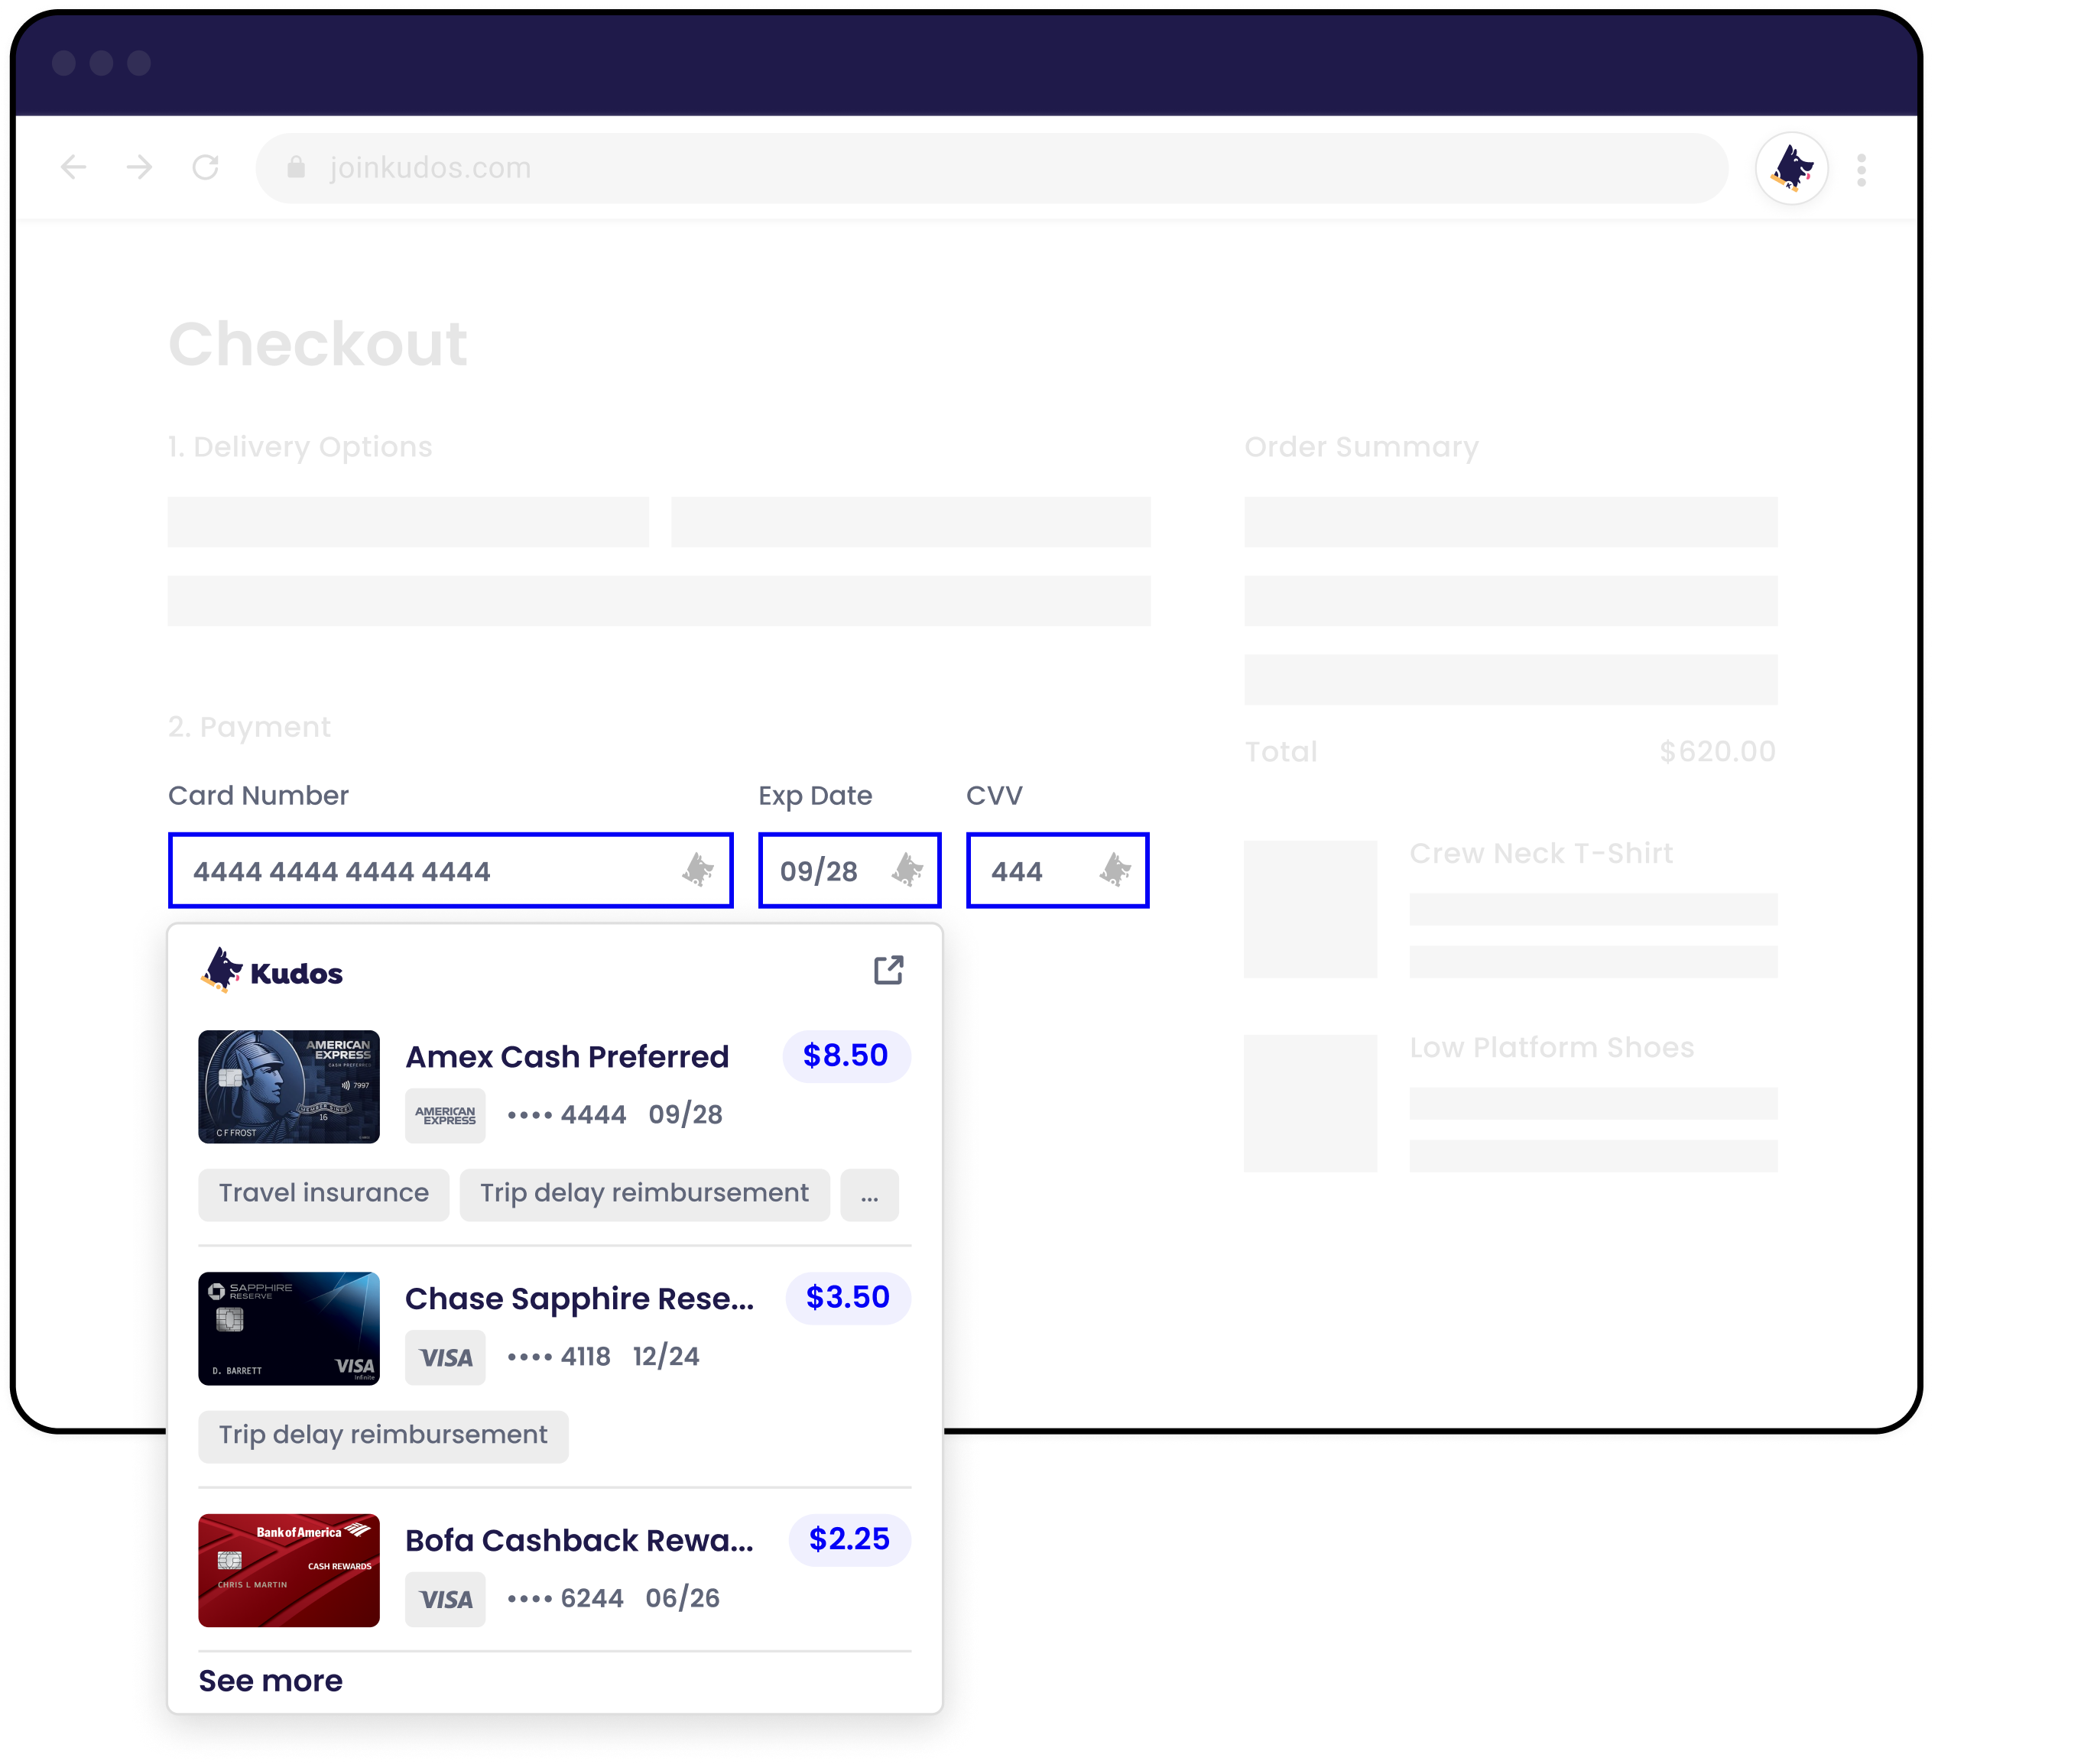Select Trip delay reimbursement on the Chase card
Viewport: 2097px width, 1764px height.
point(382,1435)
